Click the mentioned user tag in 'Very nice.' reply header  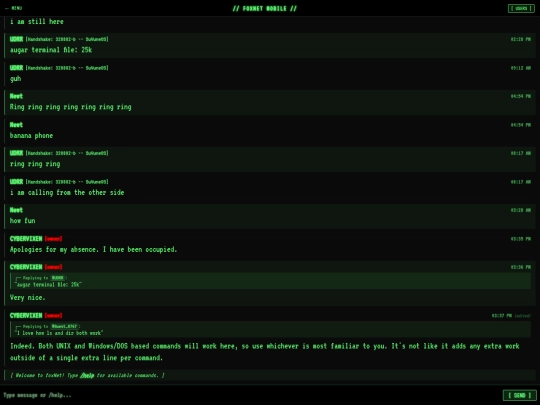pyautogui.click(x=58, y=278)
